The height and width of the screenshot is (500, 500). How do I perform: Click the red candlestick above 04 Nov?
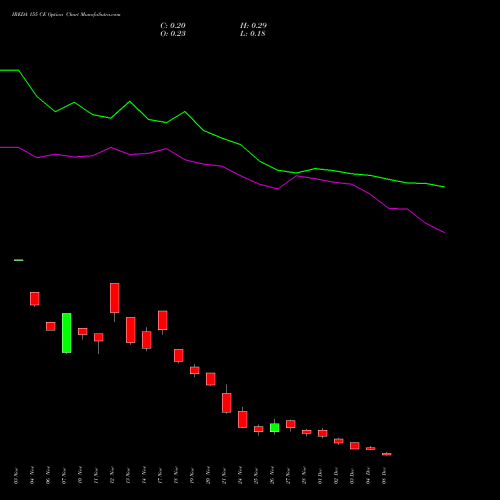(x=35, y=299)
